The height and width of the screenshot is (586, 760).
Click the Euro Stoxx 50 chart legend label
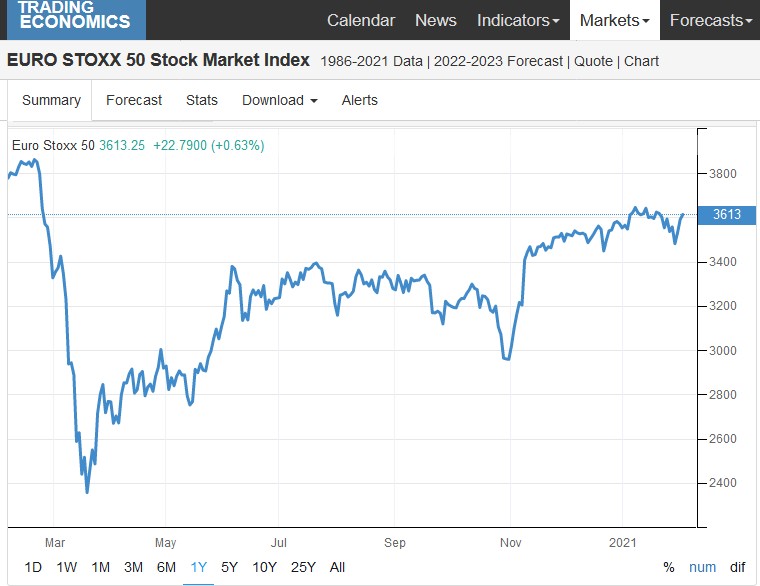(53, 145)
